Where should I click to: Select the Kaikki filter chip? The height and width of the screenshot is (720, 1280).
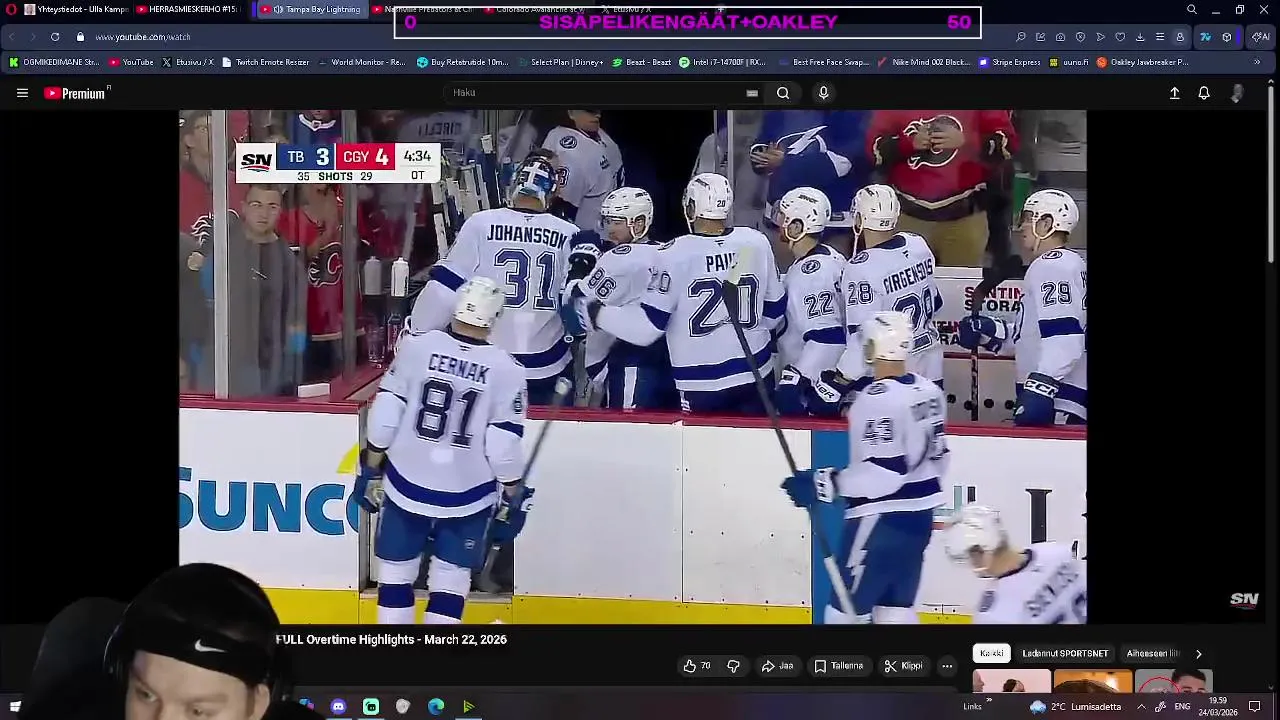(x=992, y=654)
